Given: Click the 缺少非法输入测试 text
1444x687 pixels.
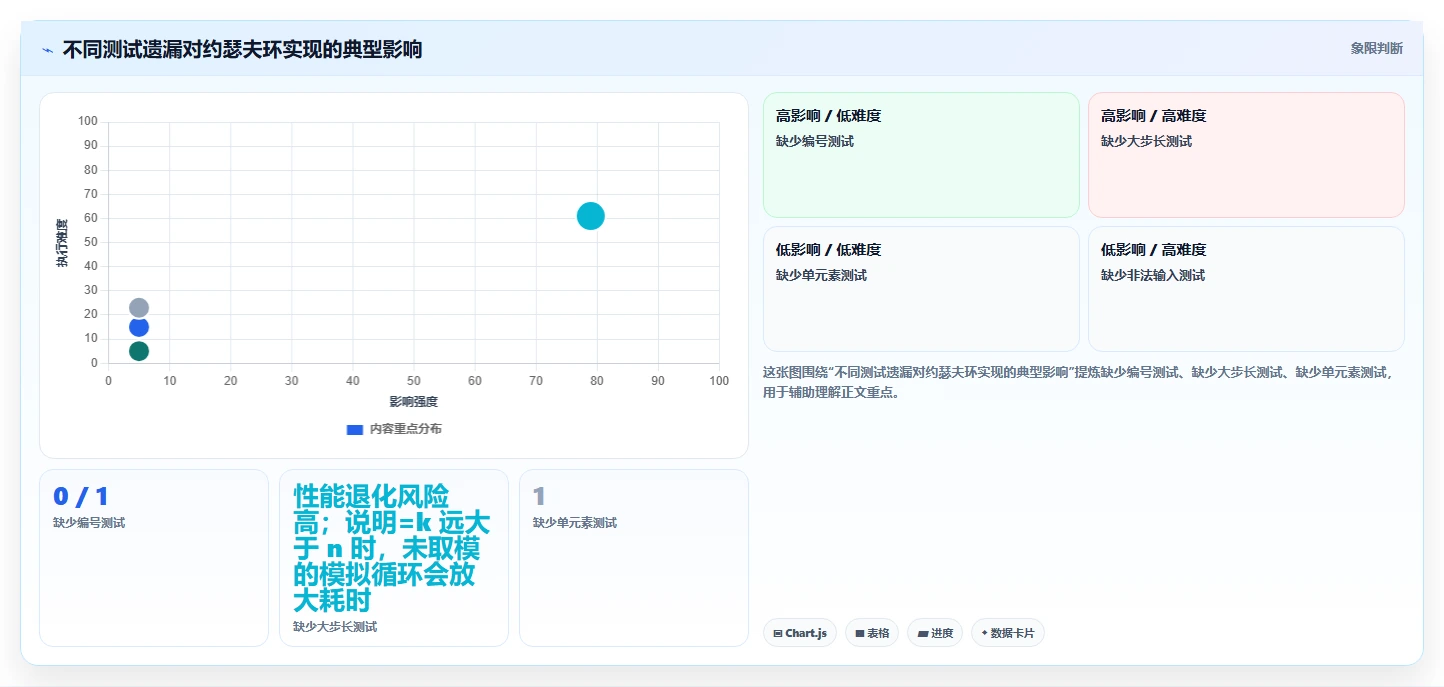Looking at the screenshot, I should 1153,275.
